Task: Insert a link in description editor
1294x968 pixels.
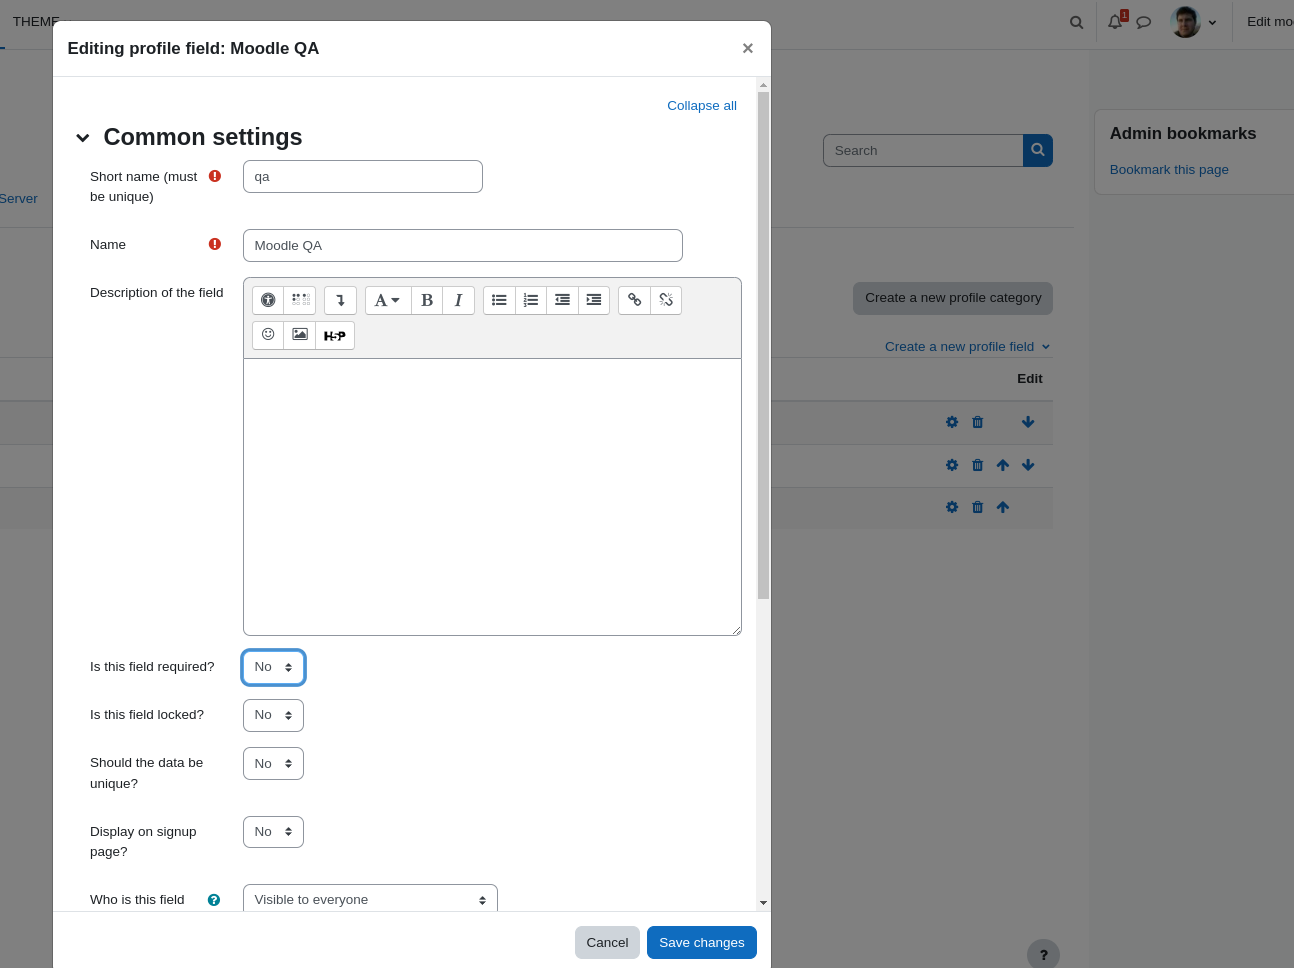Action: 634,300
